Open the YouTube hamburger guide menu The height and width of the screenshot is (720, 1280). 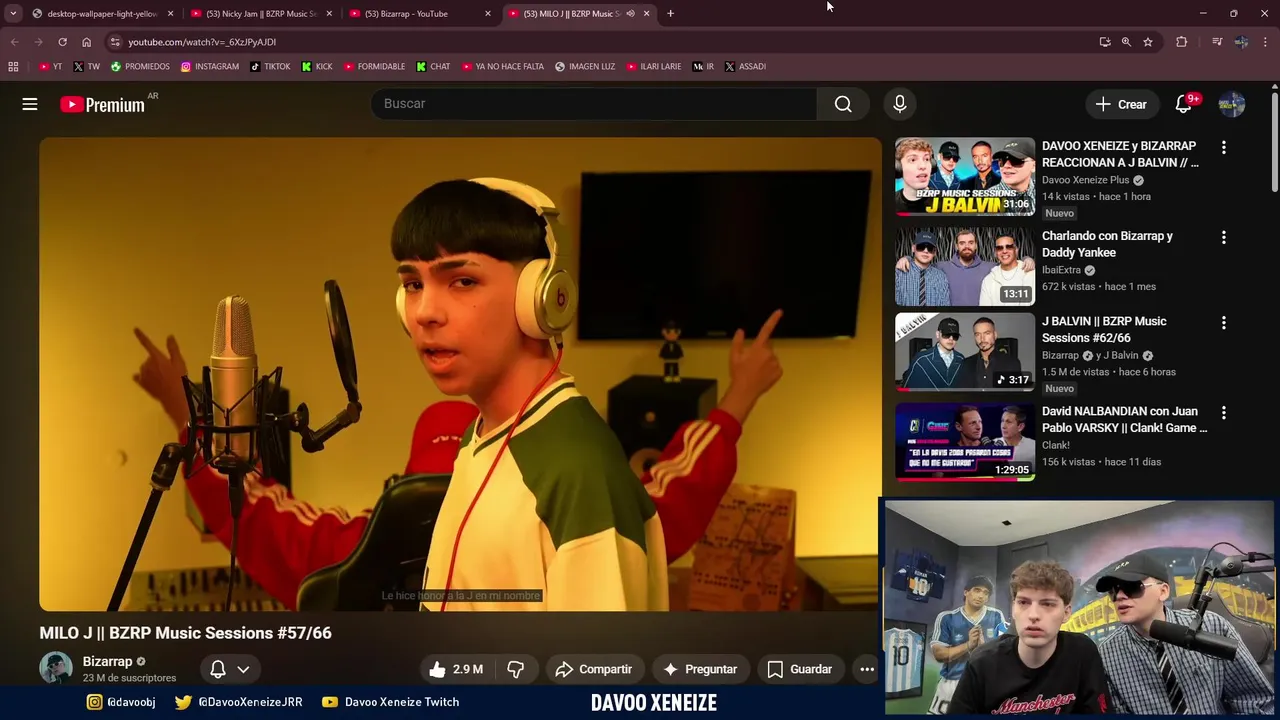tap(30, 104)
